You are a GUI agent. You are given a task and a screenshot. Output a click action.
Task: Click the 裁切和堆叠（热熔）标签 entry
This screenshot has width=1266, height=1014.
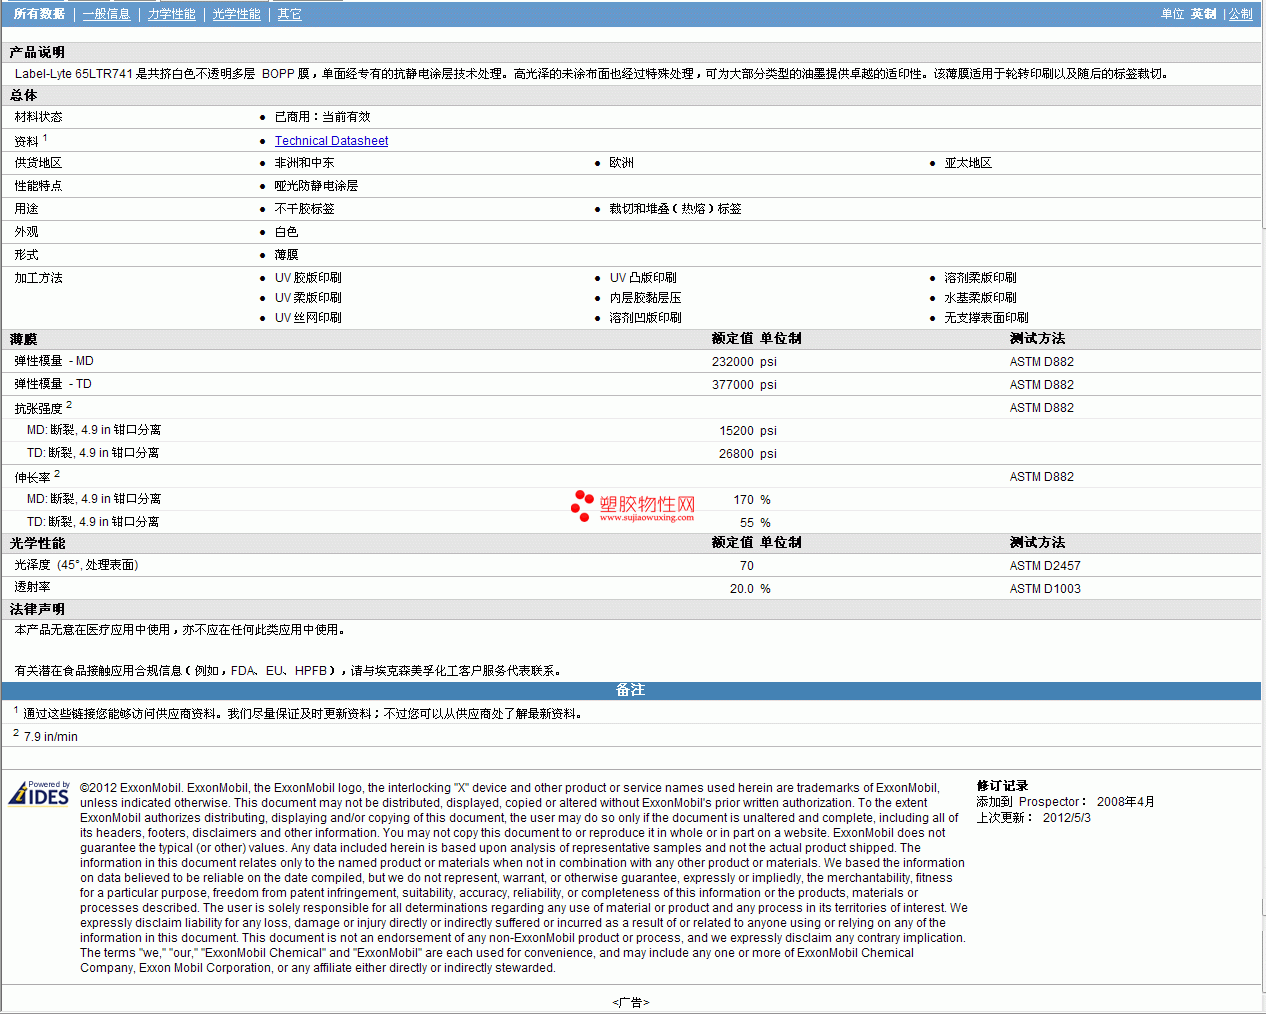click(675, 209)
